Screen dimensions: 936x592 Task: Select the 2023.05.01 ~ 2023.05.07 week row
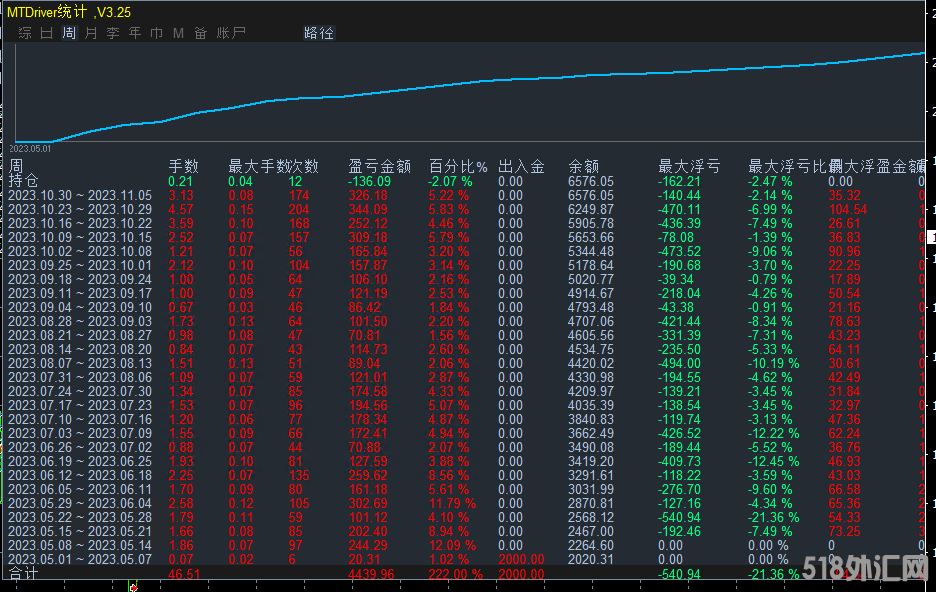tap(80, 559)
